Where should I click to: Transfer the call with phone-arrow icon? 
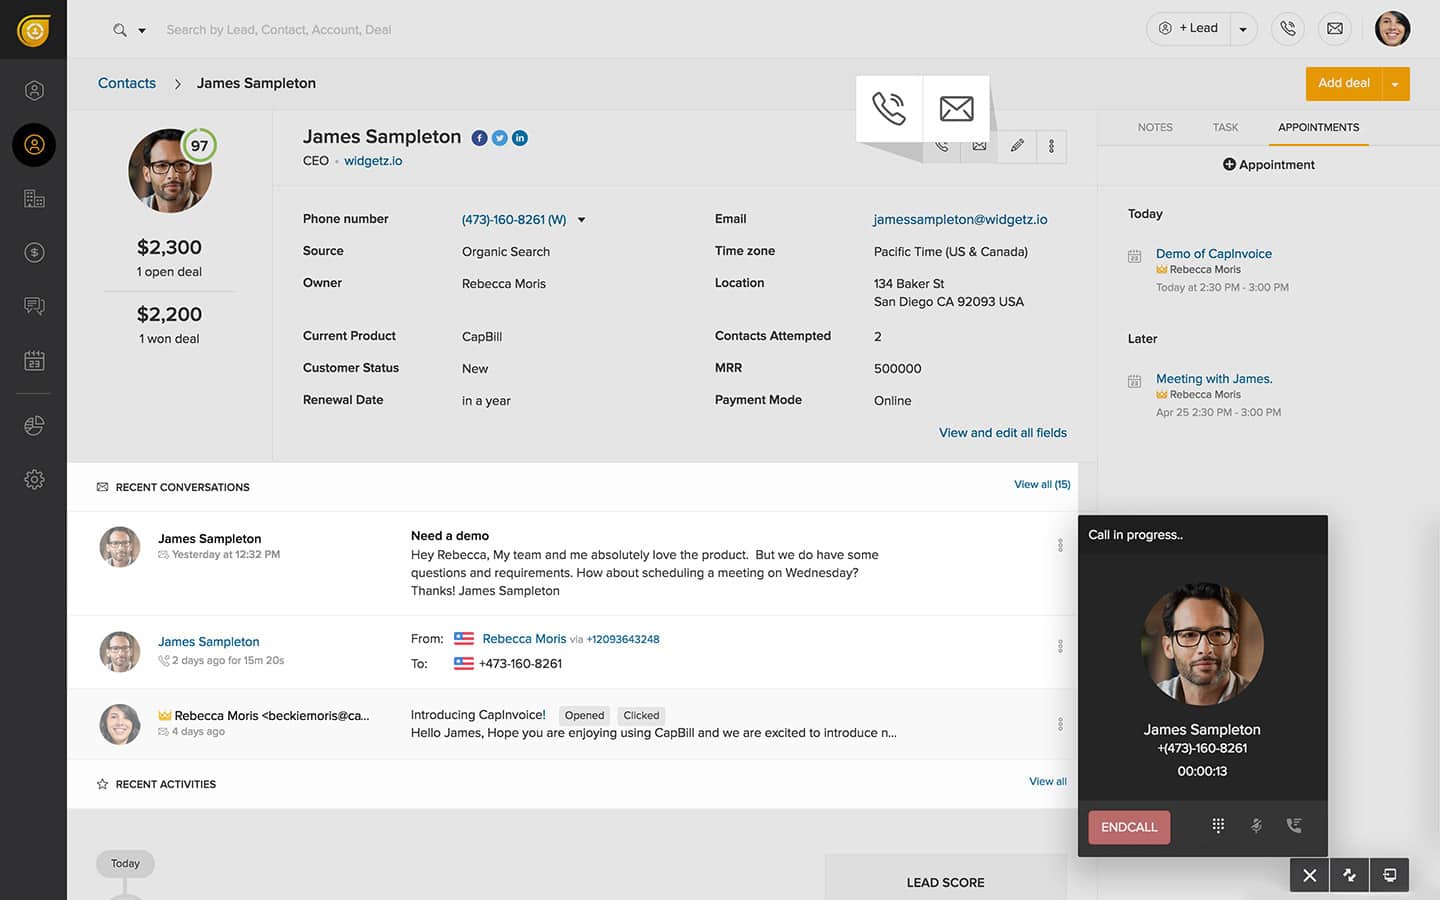pos(1294,826)
